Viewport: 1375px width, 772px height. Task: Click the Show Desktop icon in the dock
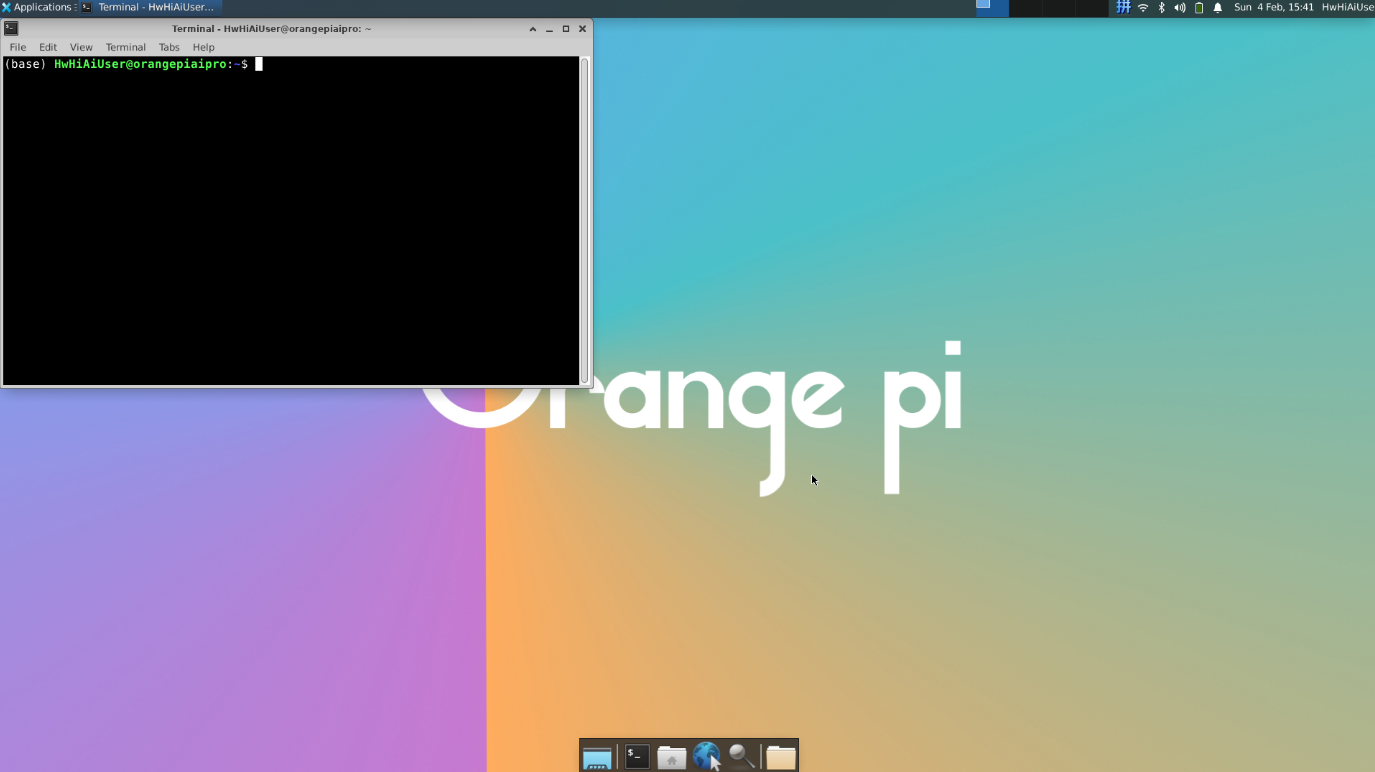tap(597, 757)
